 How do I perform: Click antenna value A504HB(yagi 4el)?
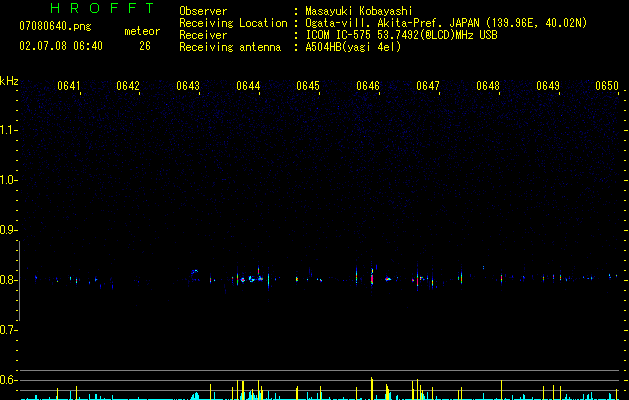pyautogui.click(x=353, y=47)
